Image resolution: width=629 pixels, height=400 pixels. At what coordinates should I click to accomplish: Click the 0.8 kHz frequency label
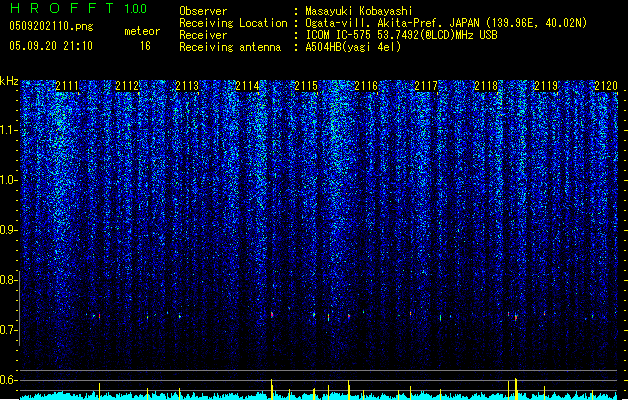coord(8,280)
